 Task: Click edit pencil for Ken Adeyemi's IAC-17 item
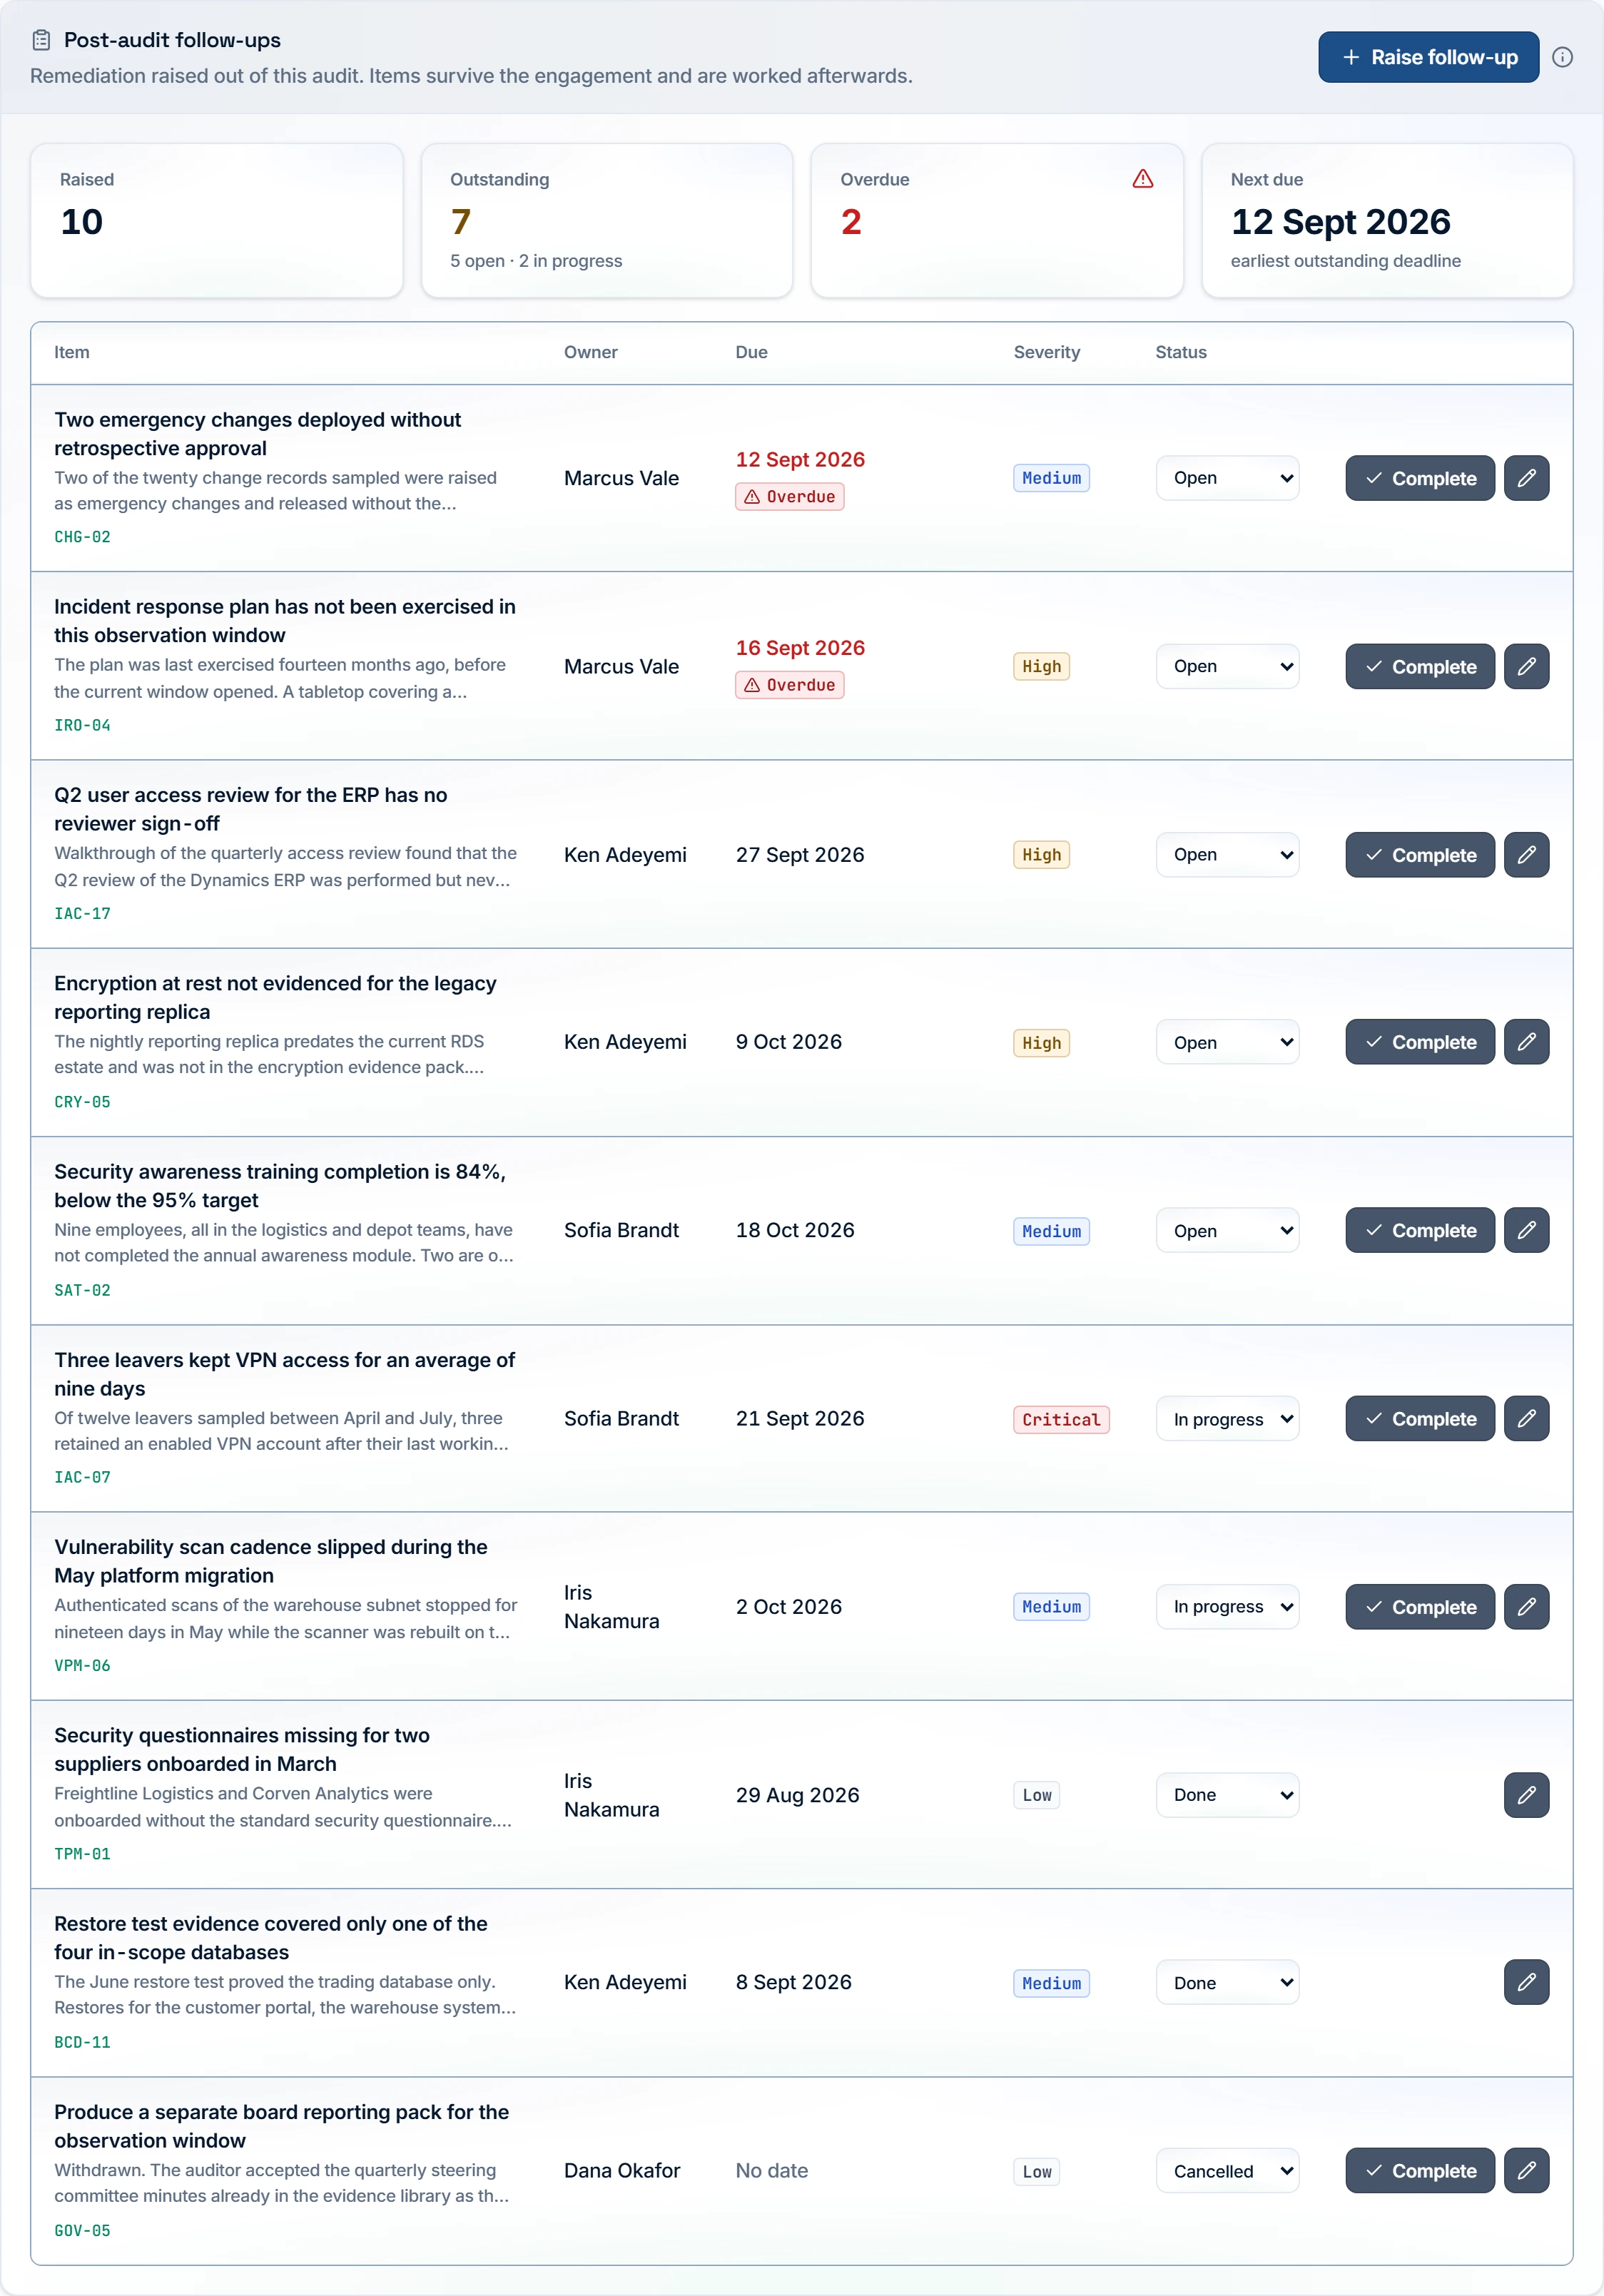pos(1526,855)
